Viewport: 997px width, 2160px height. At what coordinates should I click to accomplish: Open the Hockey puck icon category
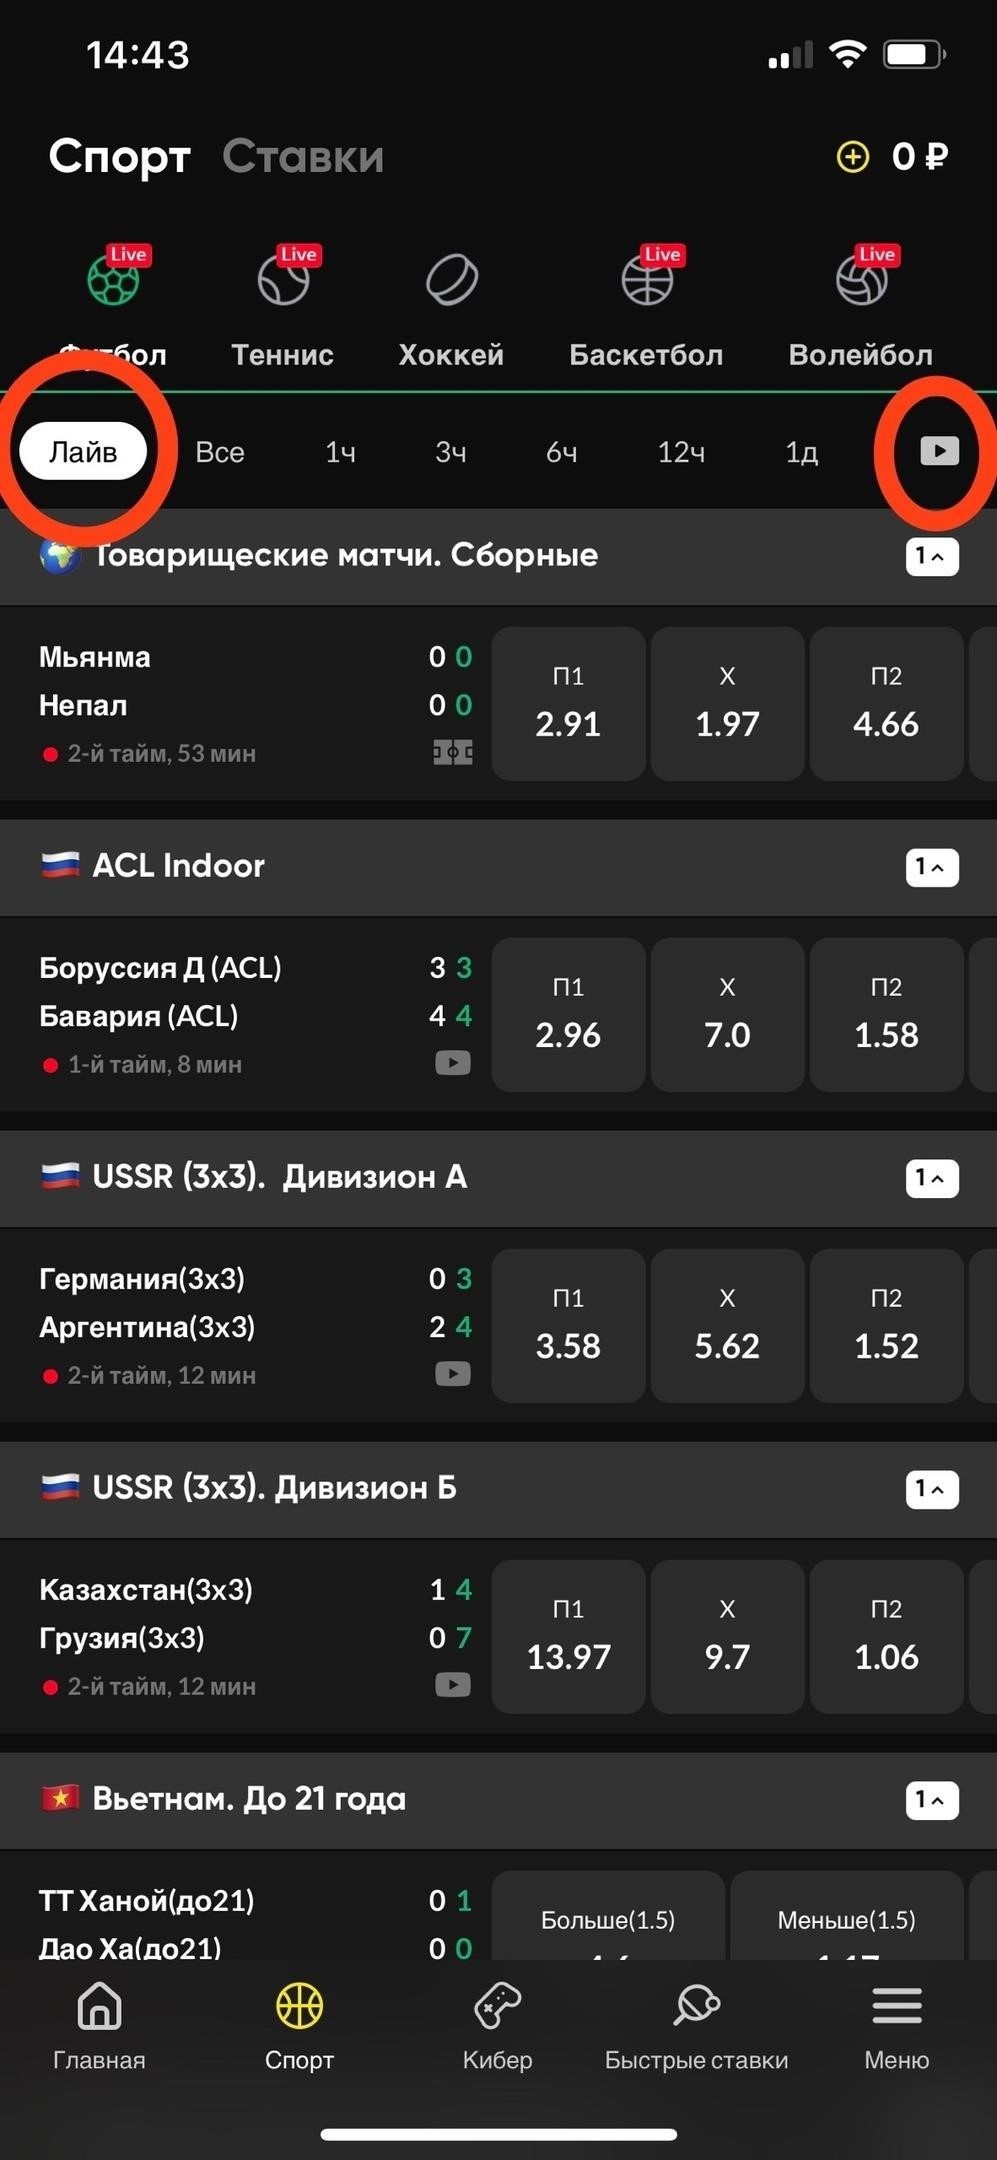(x=452, y=280)
